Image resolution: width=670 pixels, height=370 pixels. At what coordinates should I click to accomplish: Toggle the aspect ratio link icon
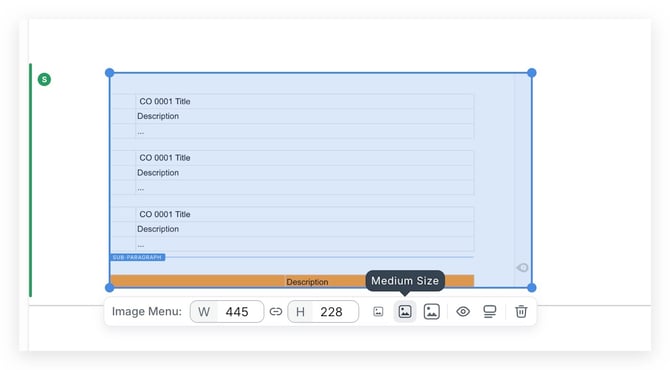[276, 311]
